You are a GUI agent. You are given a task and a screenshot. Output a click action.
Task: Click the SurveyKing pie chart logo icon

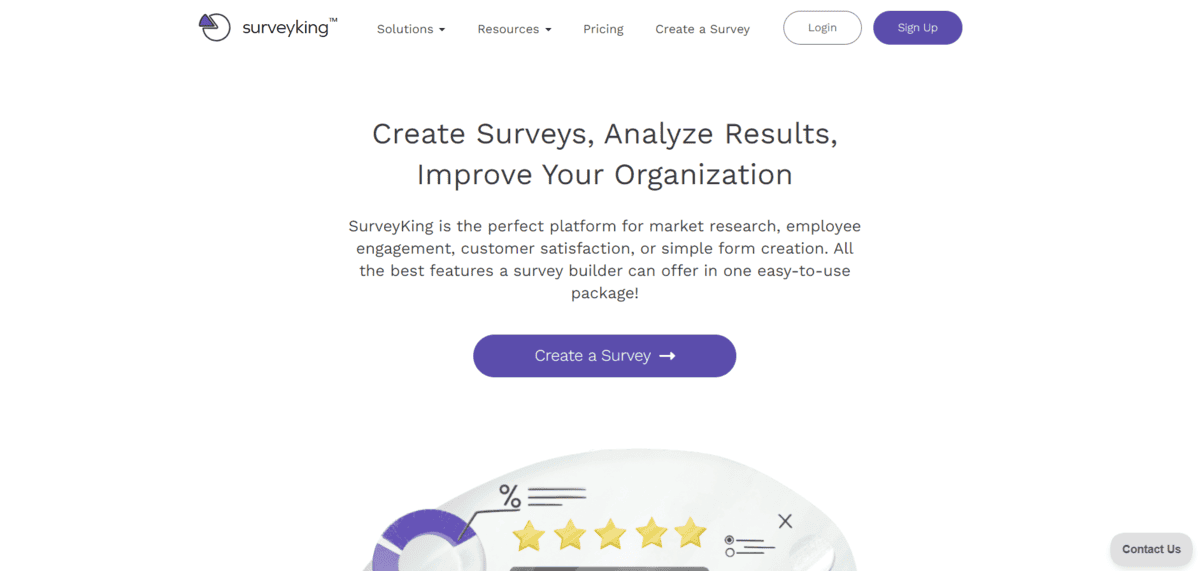pyautogui.click(x=214, y=27)
